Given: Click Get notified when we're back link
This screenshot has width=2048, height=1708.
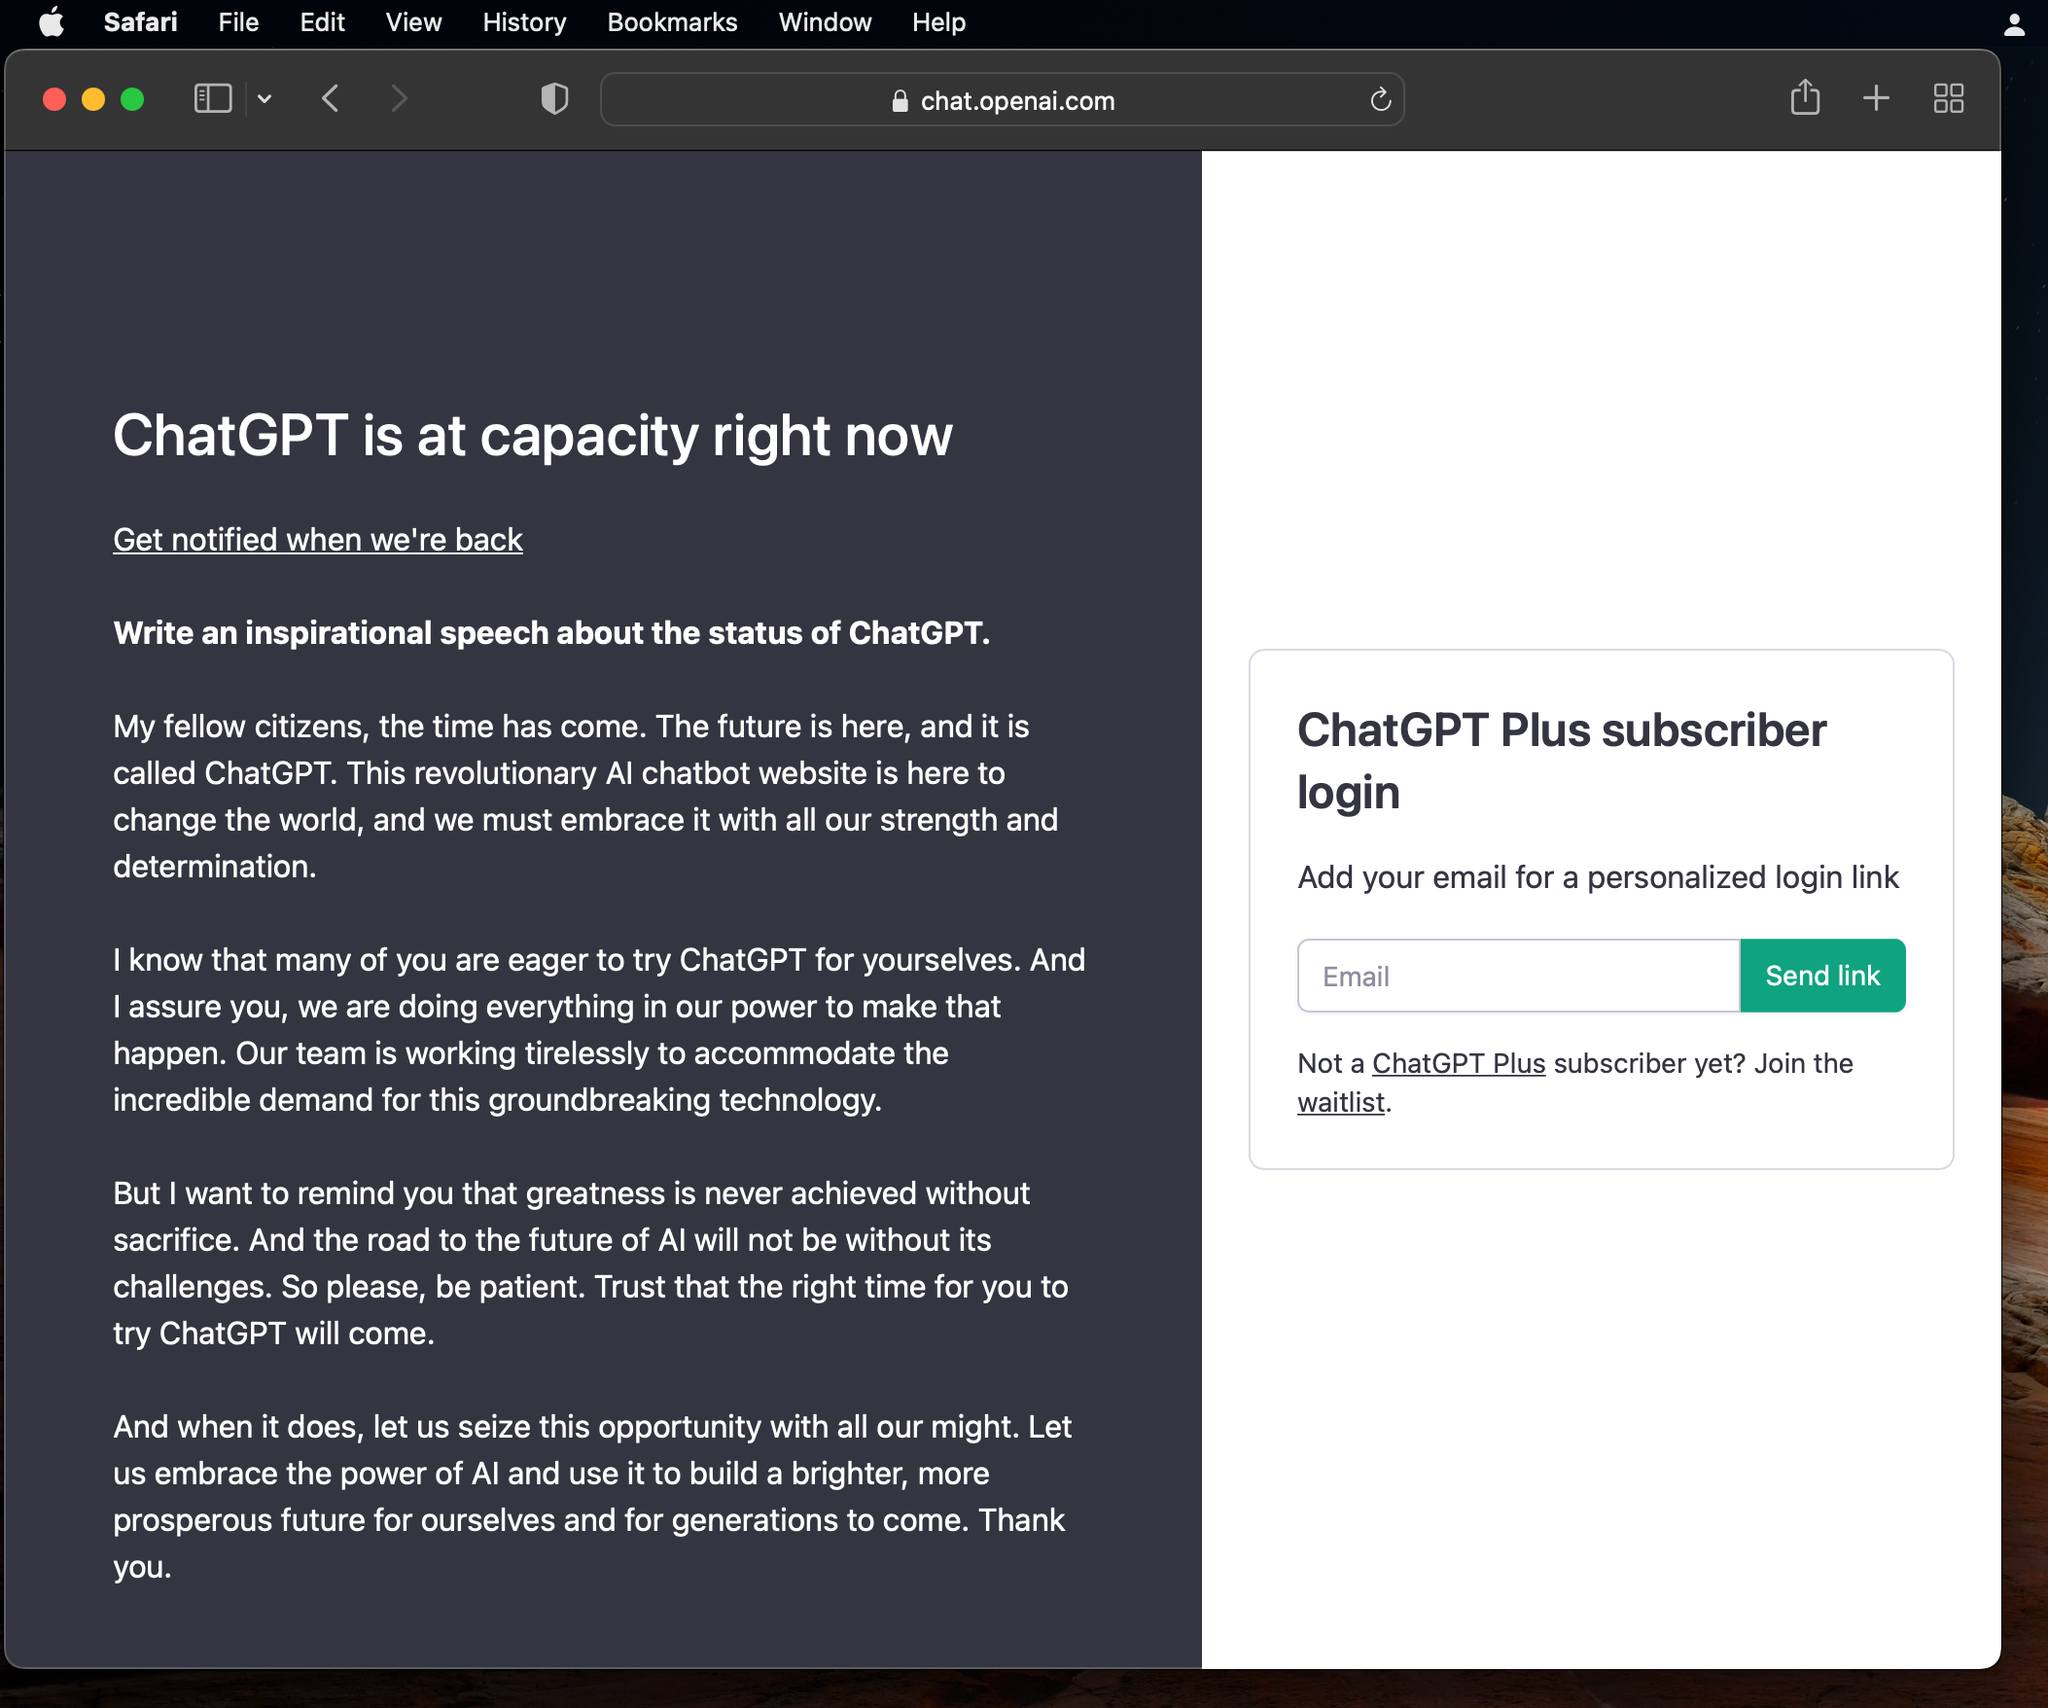Looking at the screenshot, I should click(317, 540).
